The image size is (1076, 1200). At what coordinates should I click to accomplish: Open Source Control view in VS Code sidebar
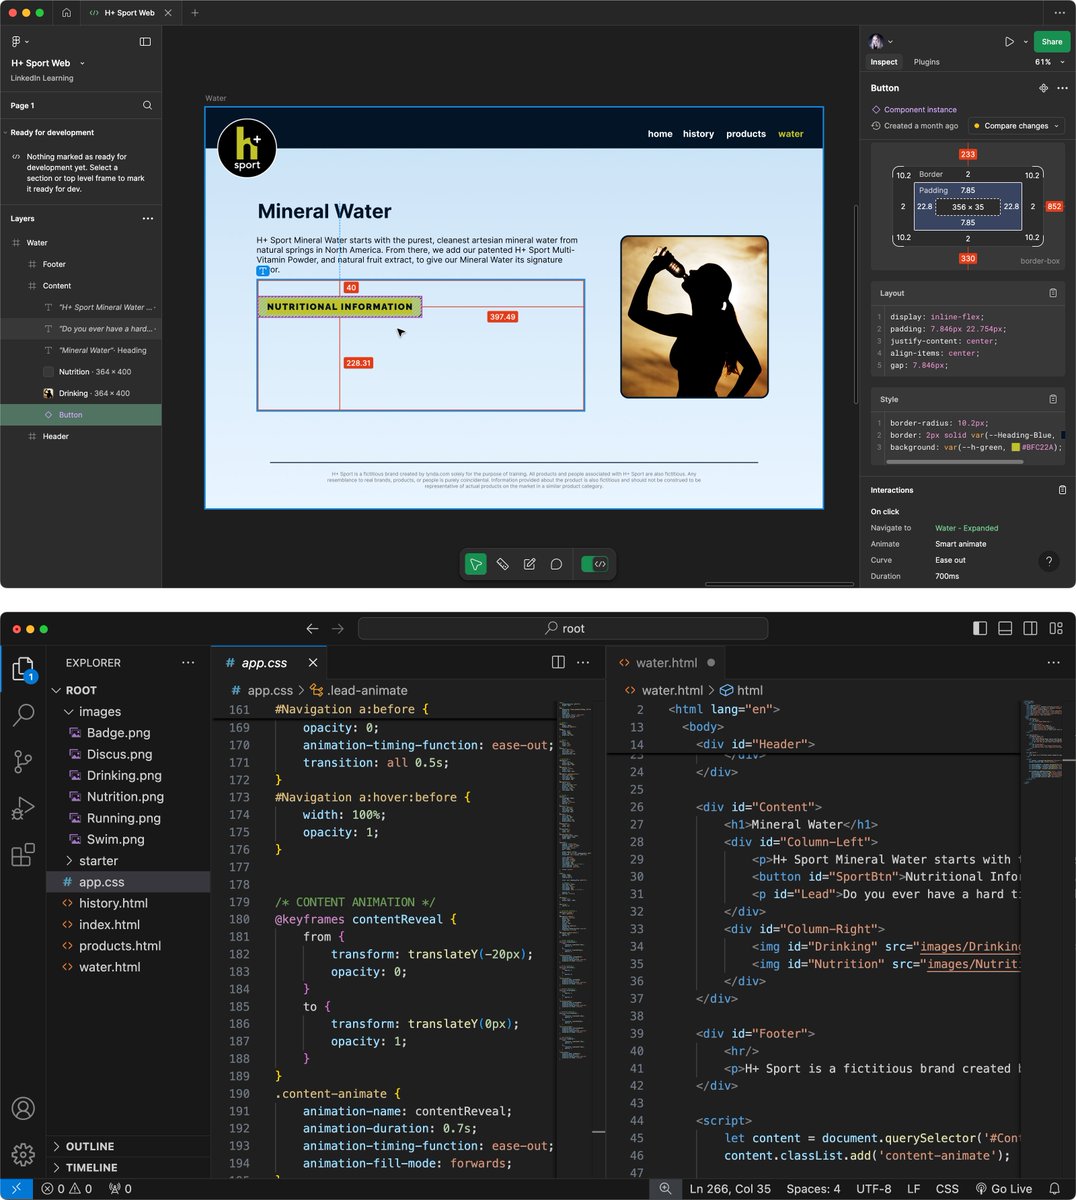(23, 761)
